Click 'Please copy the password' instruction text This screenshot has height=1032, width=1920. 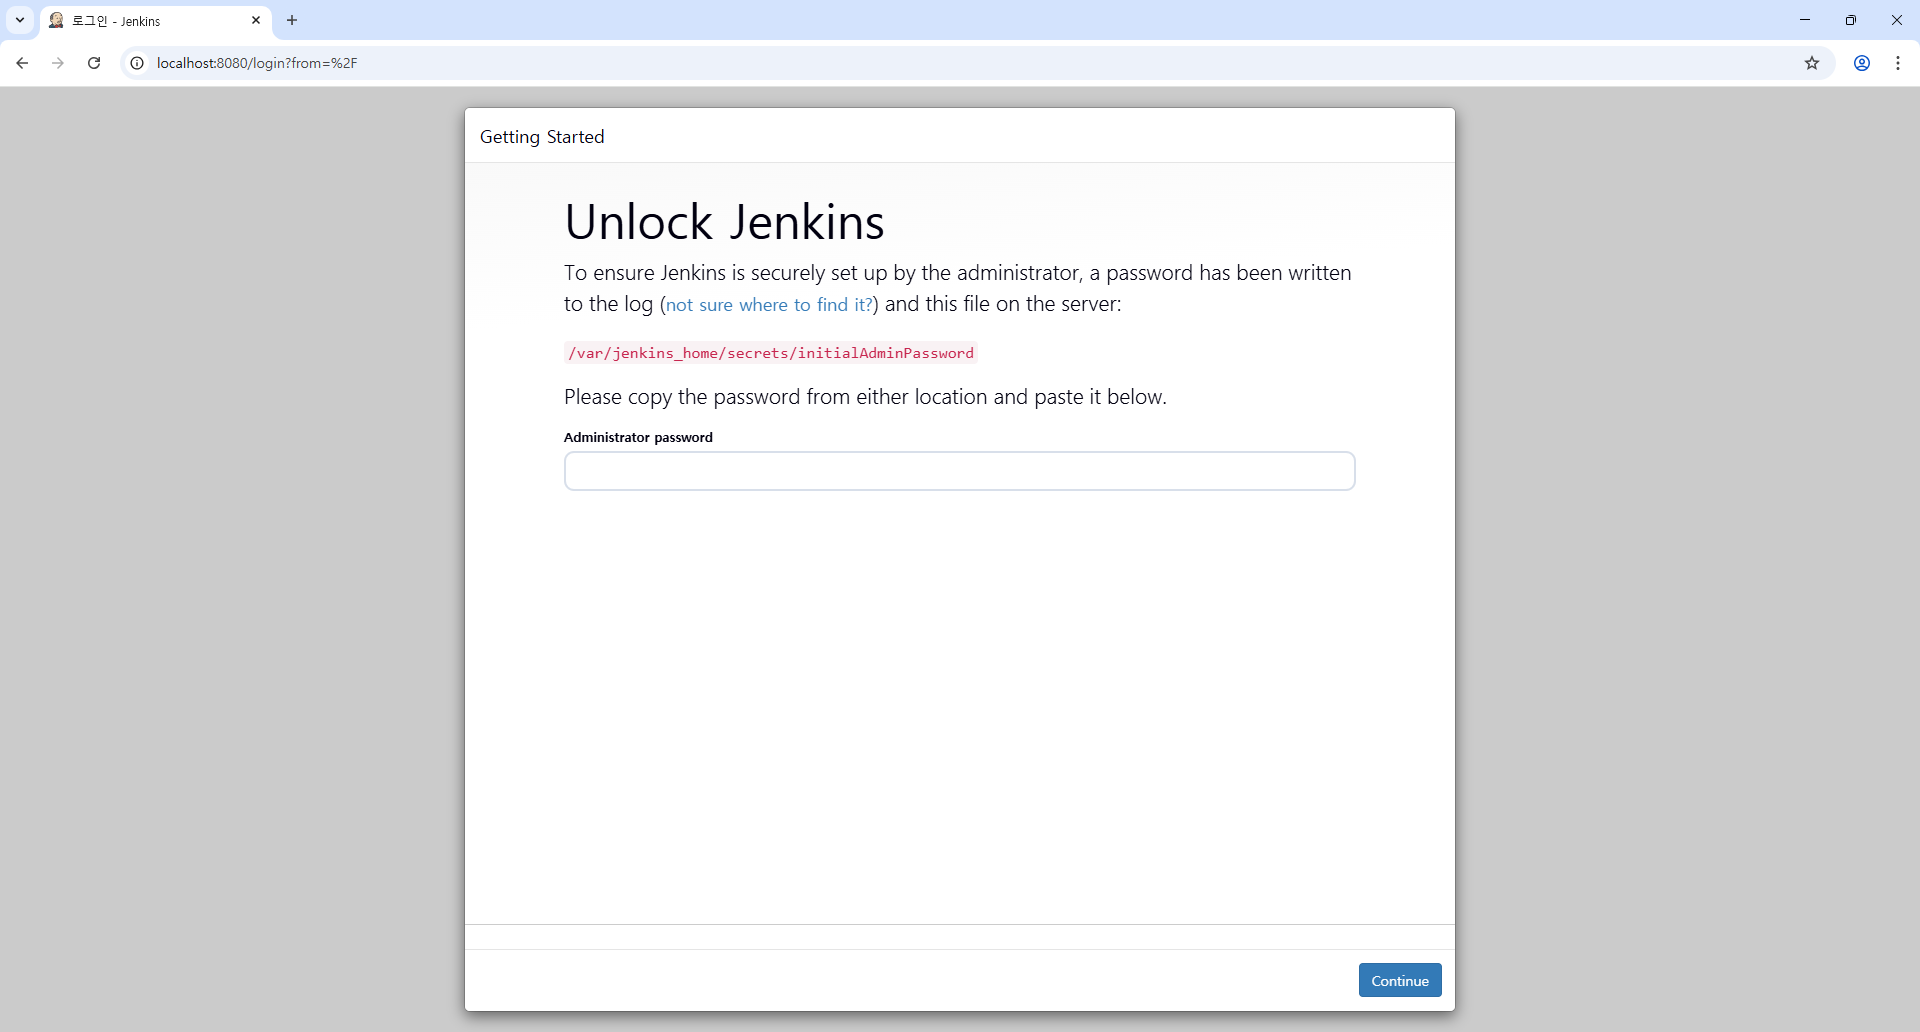[865, 397]
